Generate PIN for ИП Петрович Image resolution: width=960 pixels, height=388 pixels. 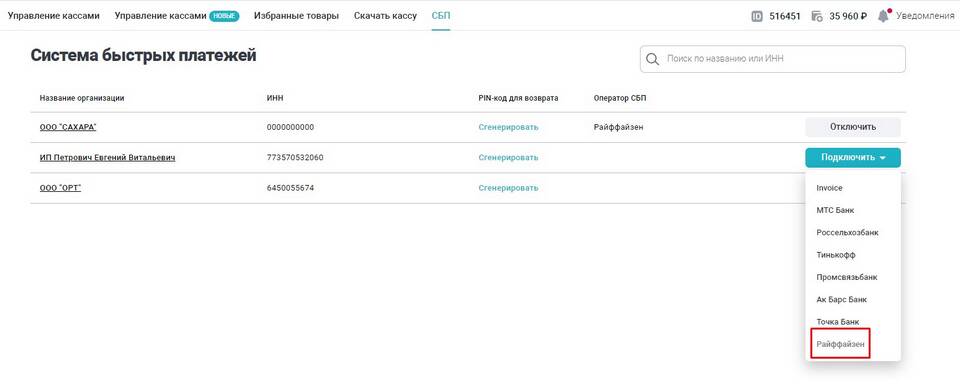pyautogui.click(x=508, y=158)
